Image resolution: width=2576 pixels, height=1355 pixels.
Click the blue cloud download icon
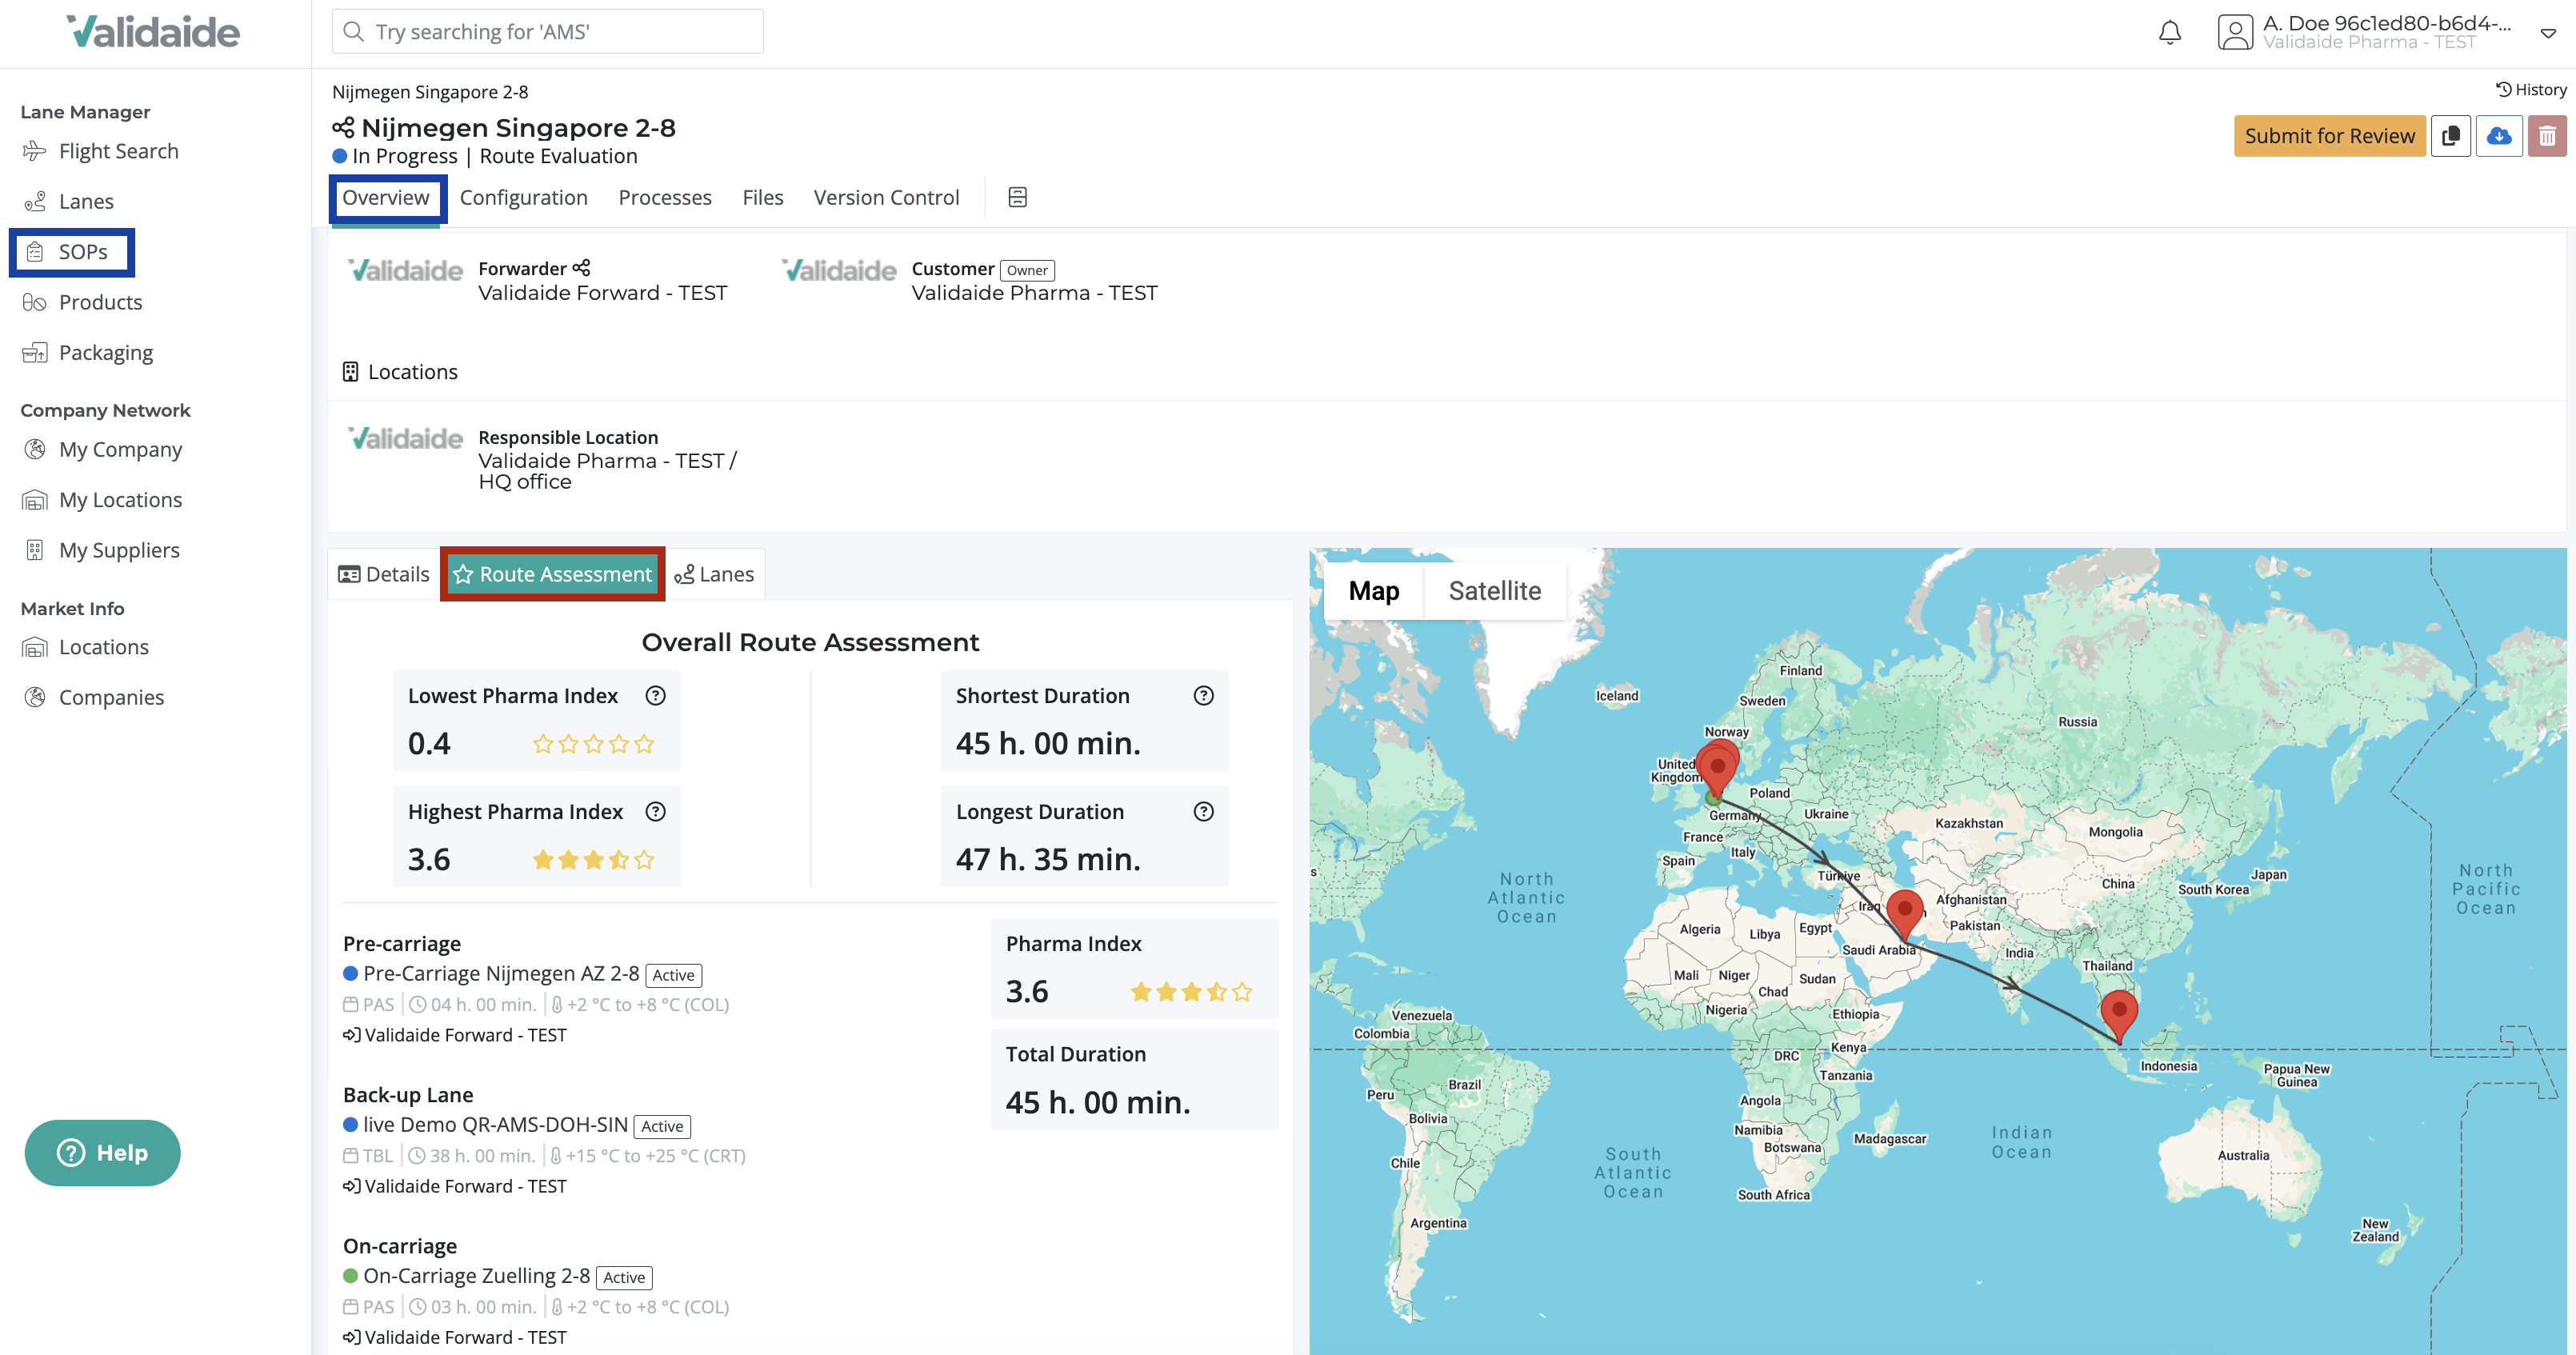click(x=2500, y=136)
